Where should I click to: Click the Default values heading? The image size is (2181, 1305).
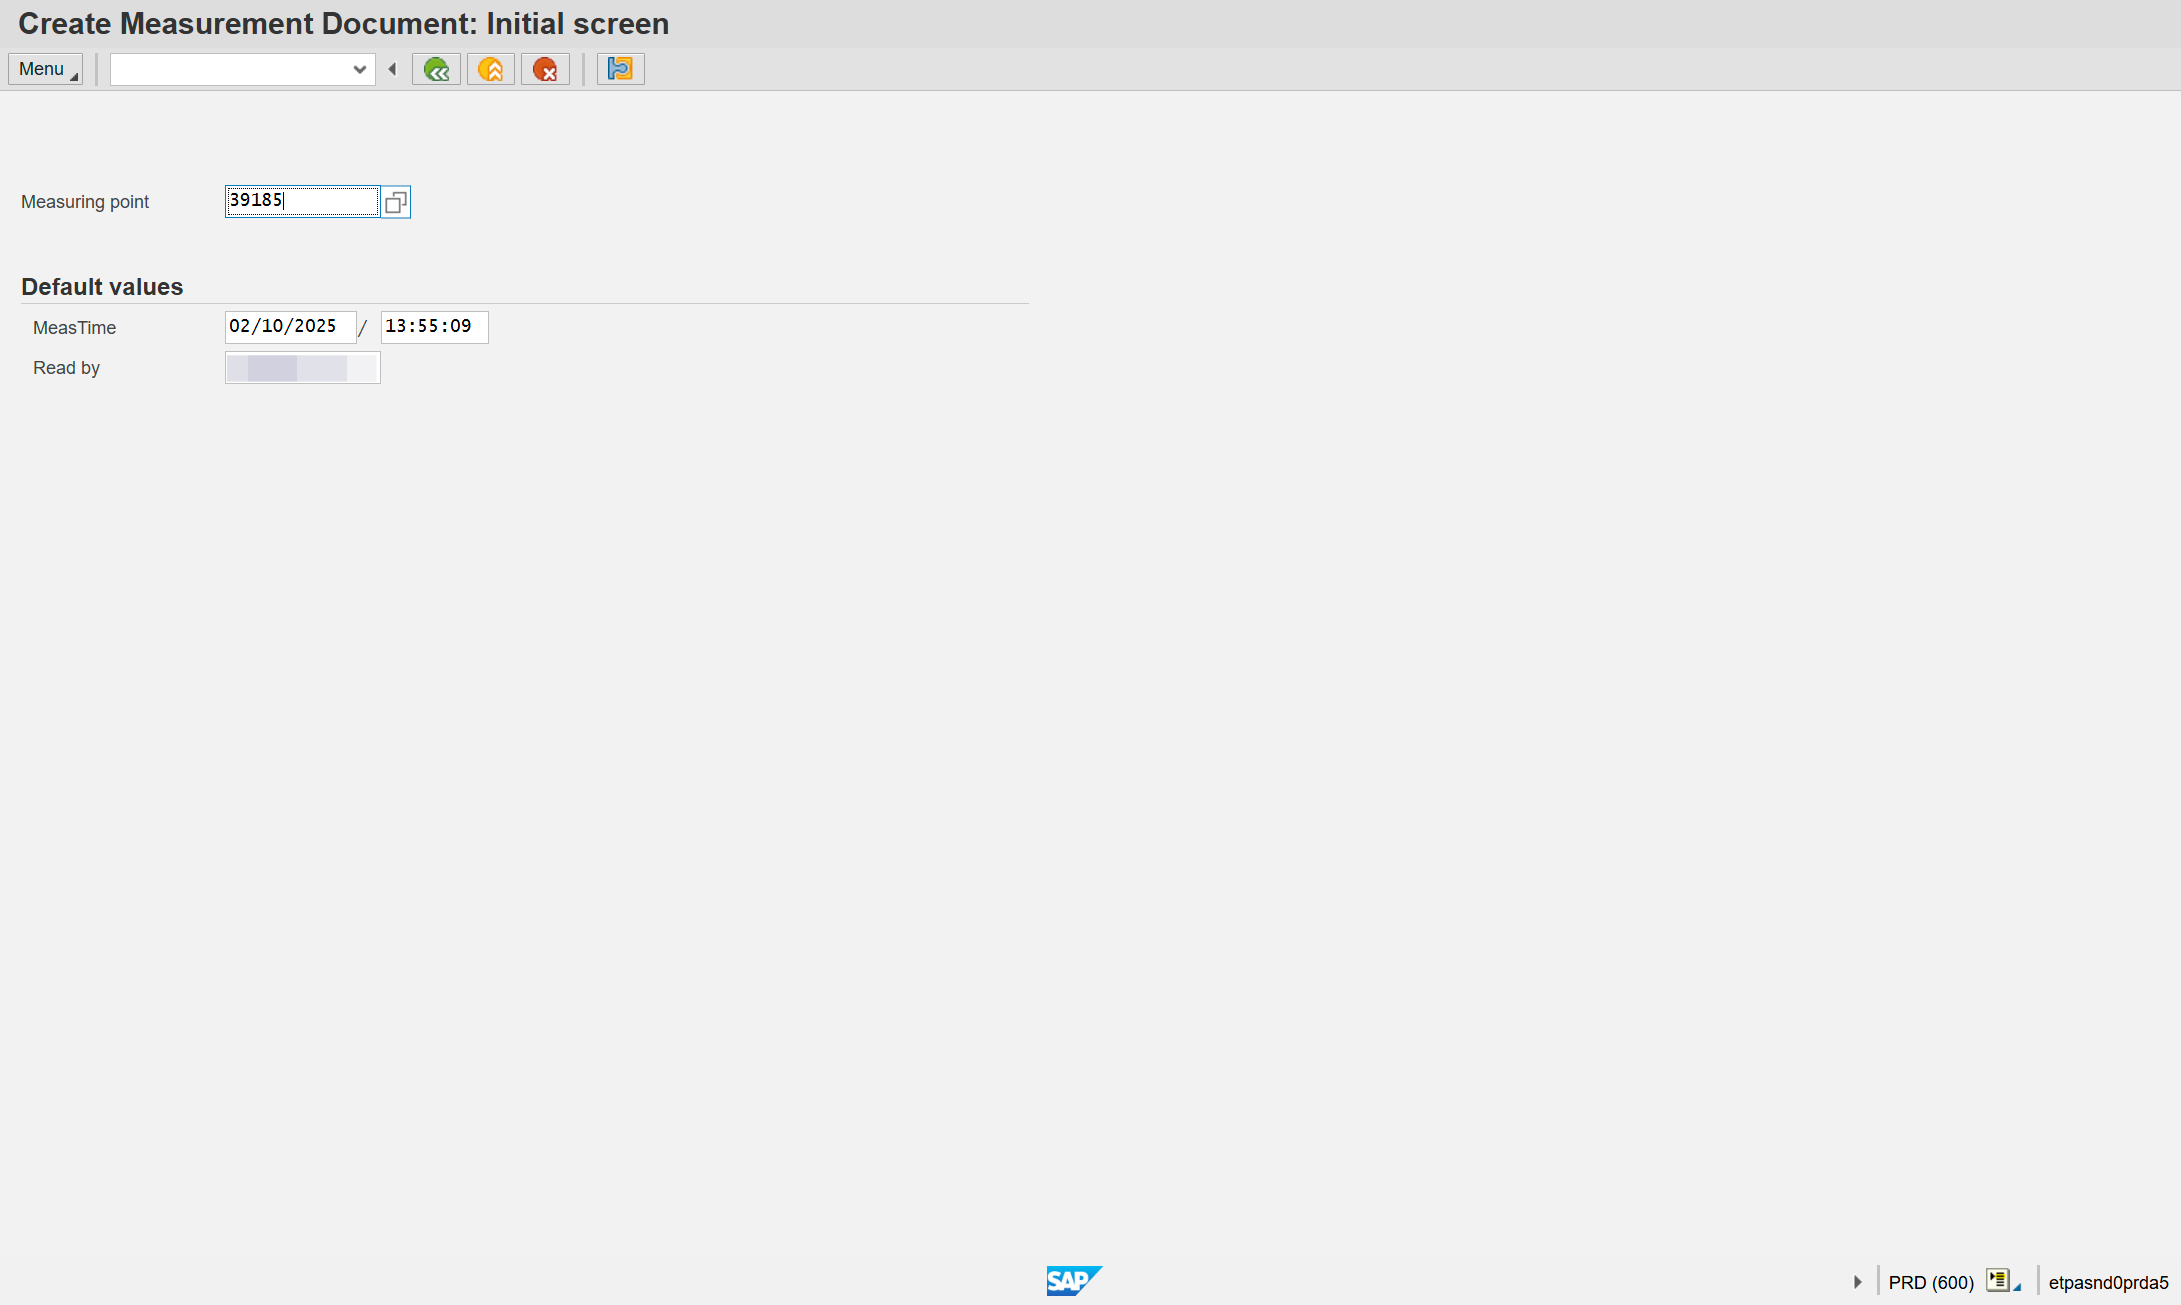102,287
